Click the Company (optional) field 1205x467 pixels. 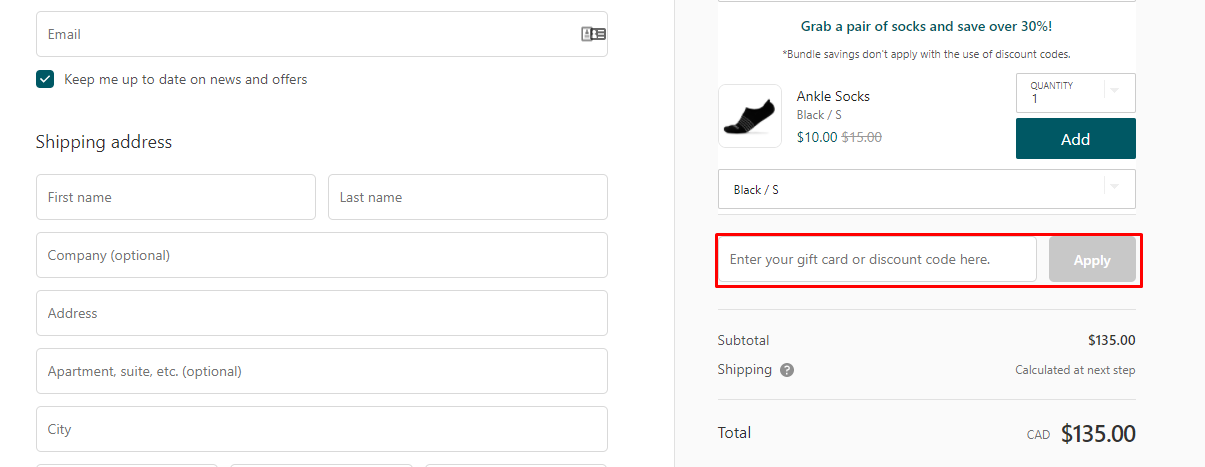click(x=321, y=255)
